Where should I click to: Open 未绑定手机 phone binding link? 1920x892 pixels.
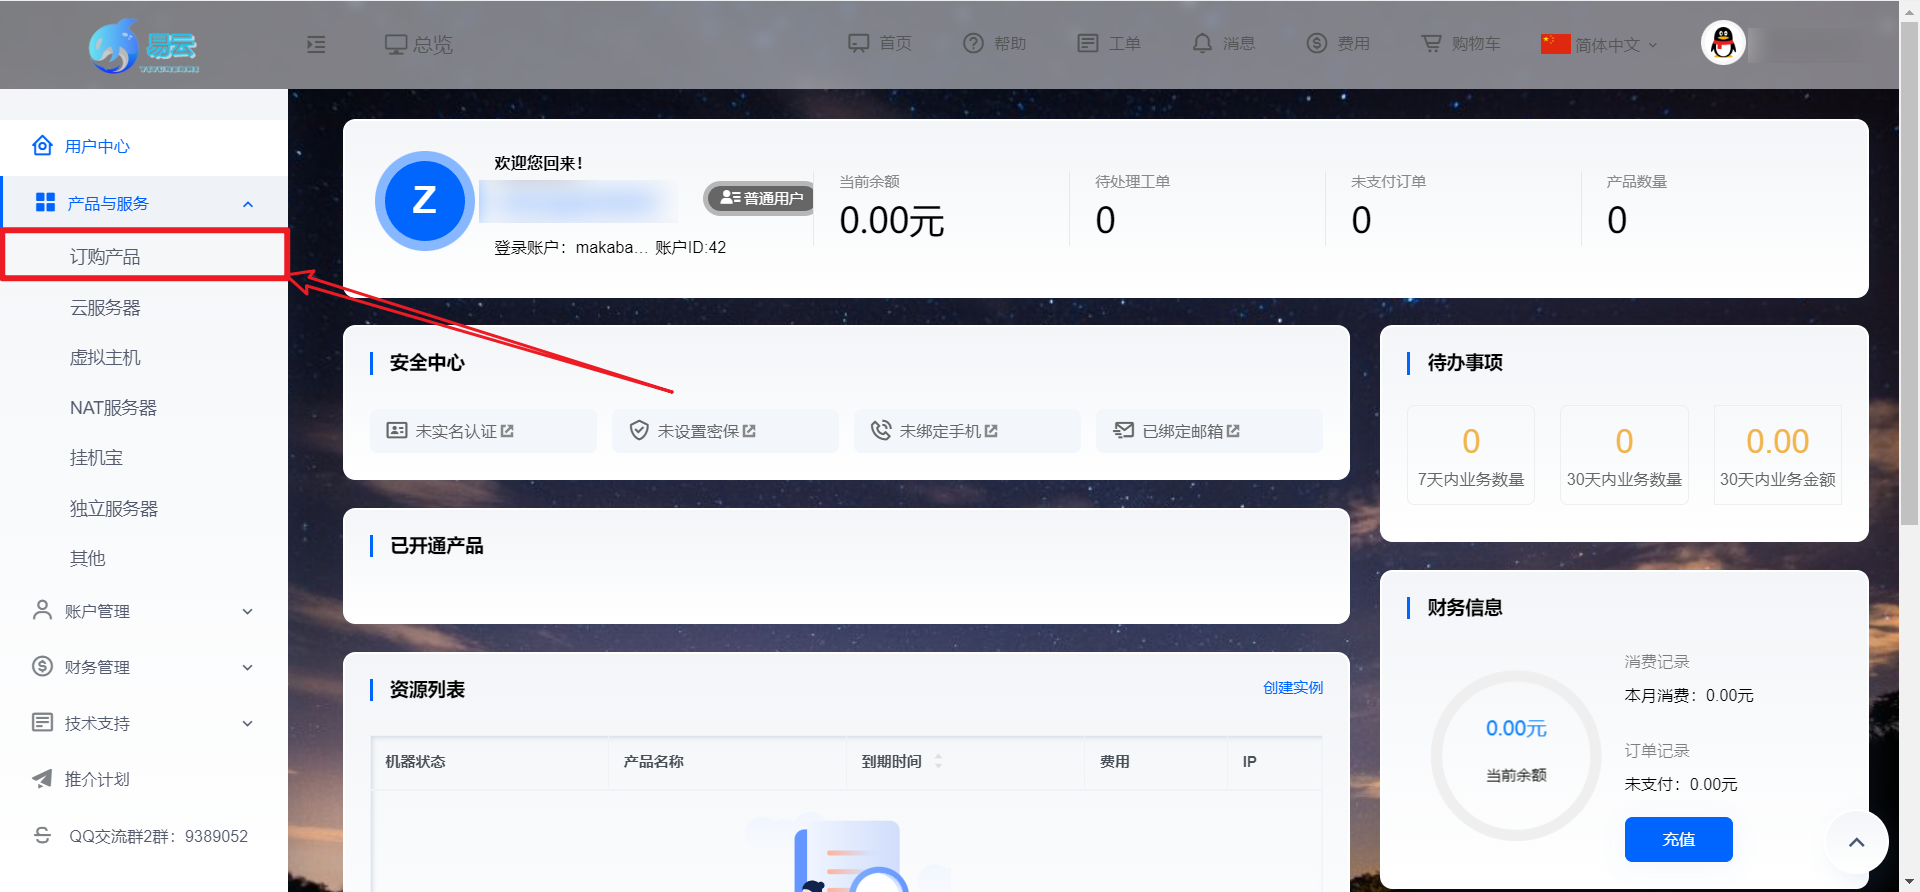[967, 431]
